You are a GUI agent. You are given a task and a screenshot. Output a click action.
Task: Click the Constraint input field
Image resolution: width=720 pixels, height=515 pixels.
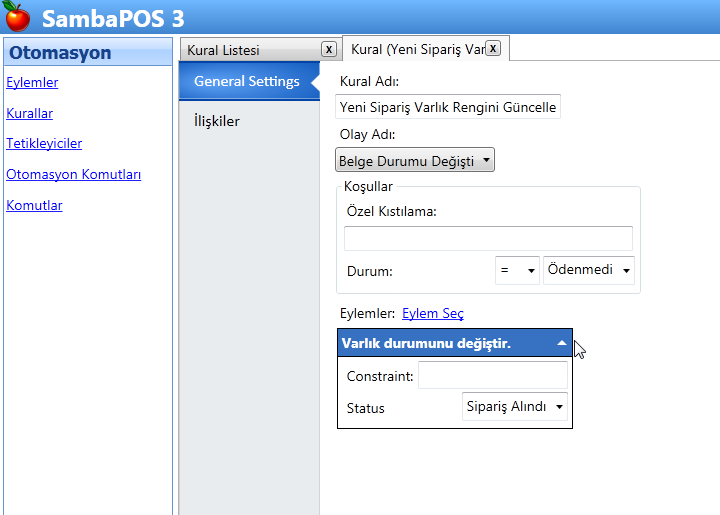click(492, 375)
